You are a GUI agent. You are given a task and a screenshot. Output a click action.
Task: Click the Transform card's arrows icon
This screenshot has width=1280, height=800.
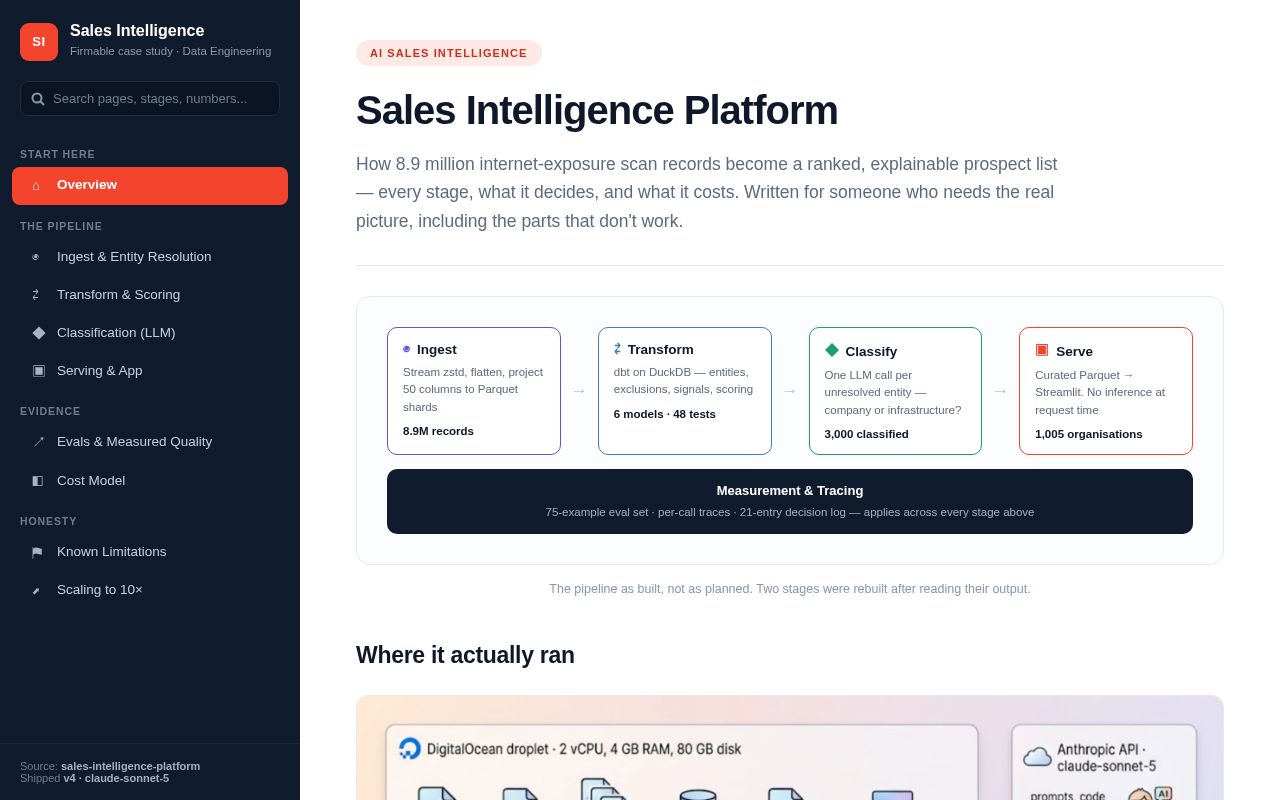point(618,349)
